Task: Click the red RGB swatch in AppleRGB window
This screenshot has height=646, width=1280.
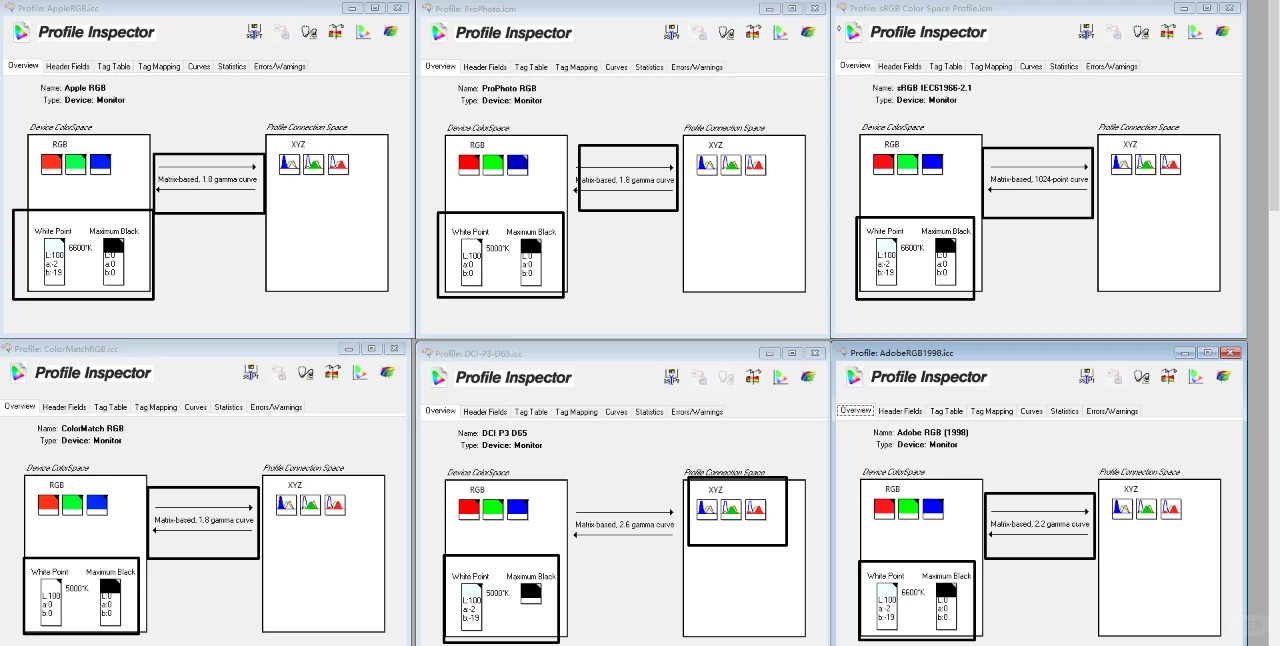Action: [52, 164]
